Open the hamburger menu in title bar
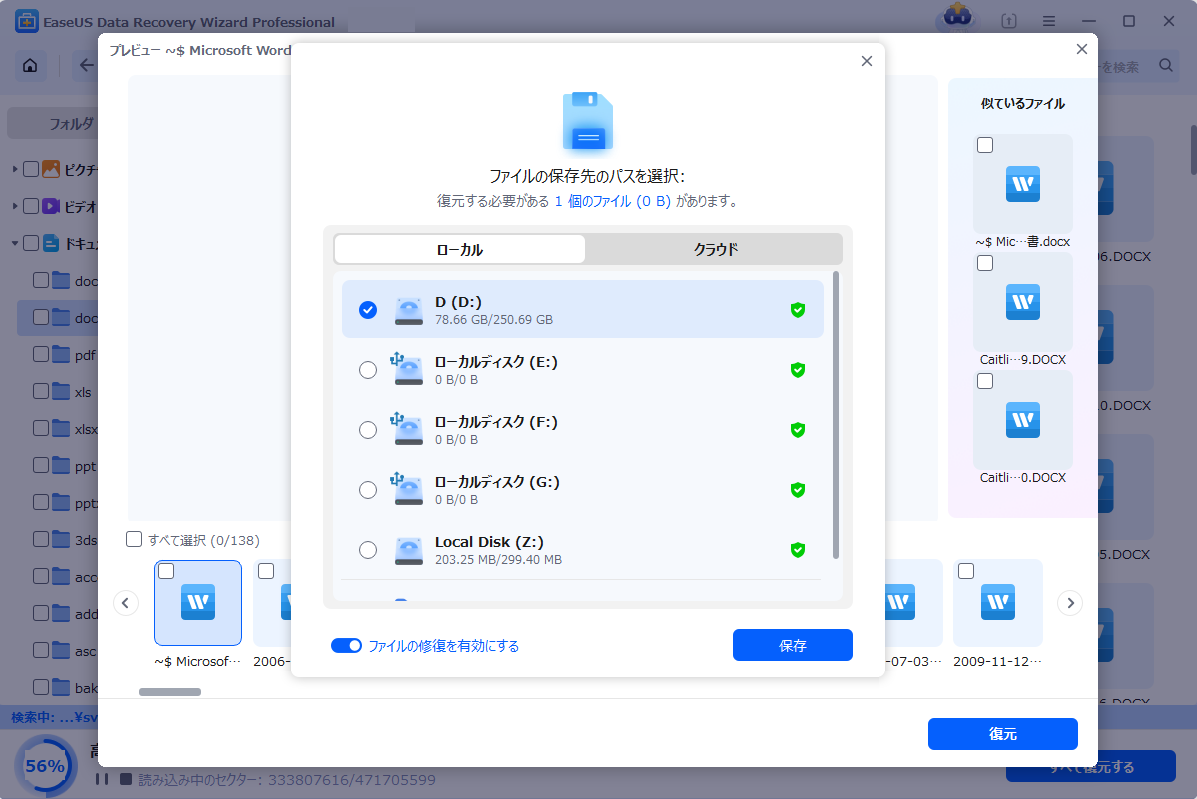The image size is (1197, 799). click(x=1049, y=21)
